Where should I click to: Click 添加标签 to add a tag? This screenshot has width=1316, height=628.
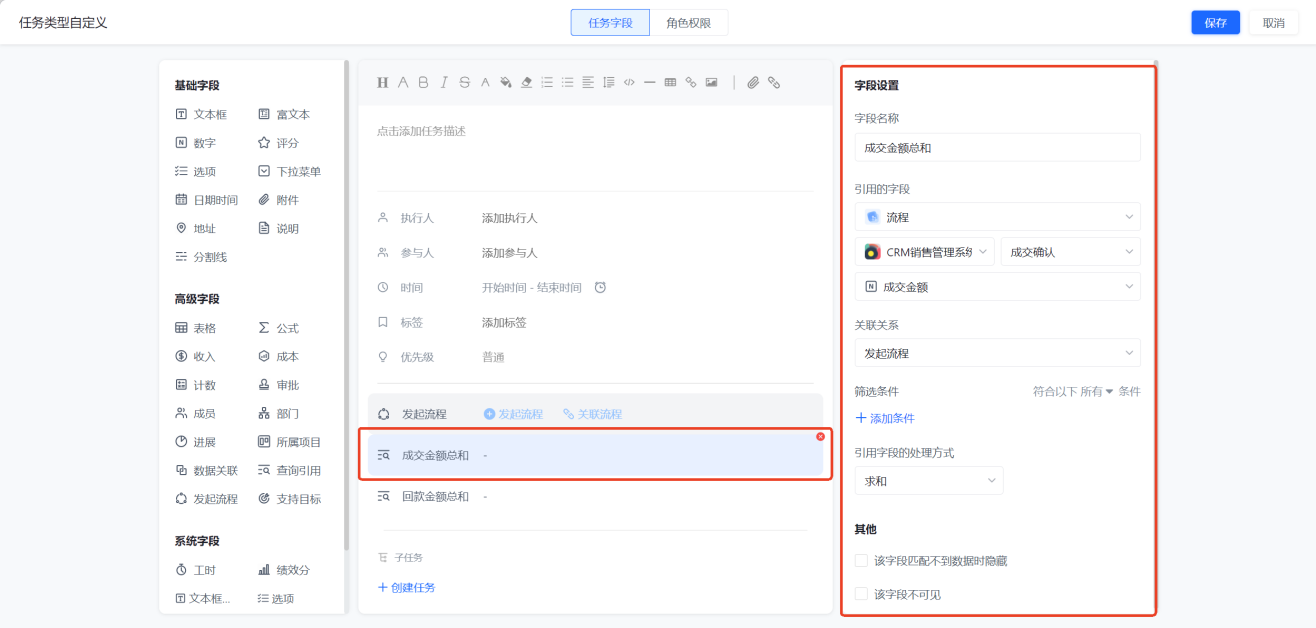tap(504, 323)
